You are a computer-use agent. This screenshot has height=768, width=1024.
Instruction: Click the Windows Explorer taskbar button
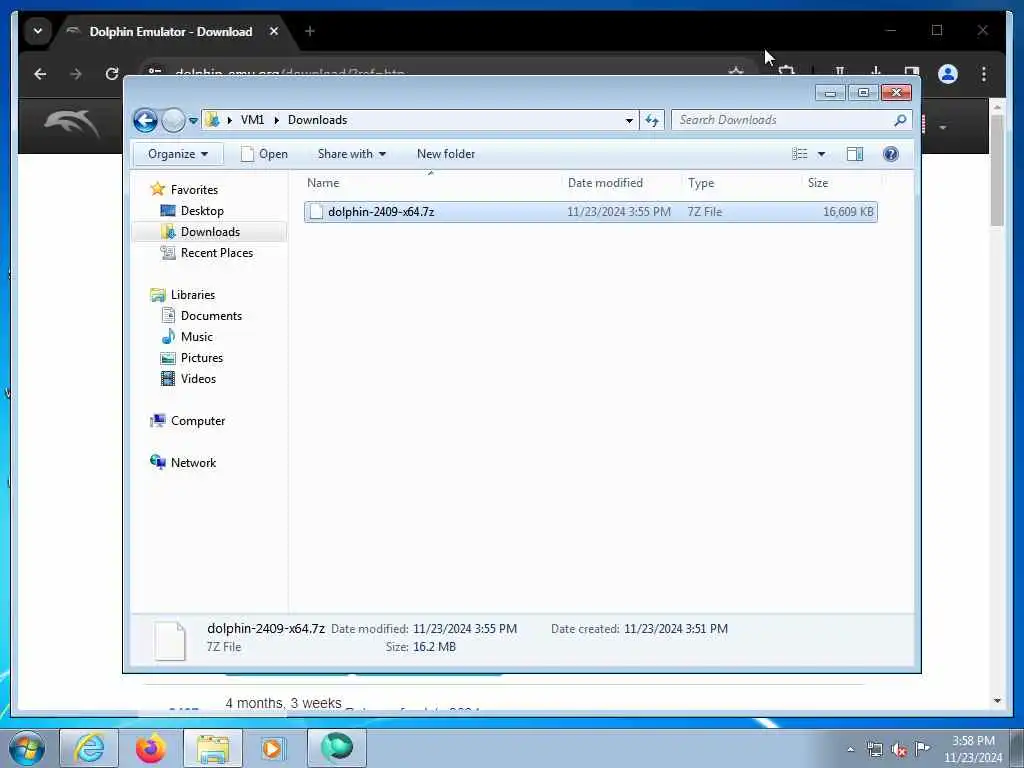213,748
